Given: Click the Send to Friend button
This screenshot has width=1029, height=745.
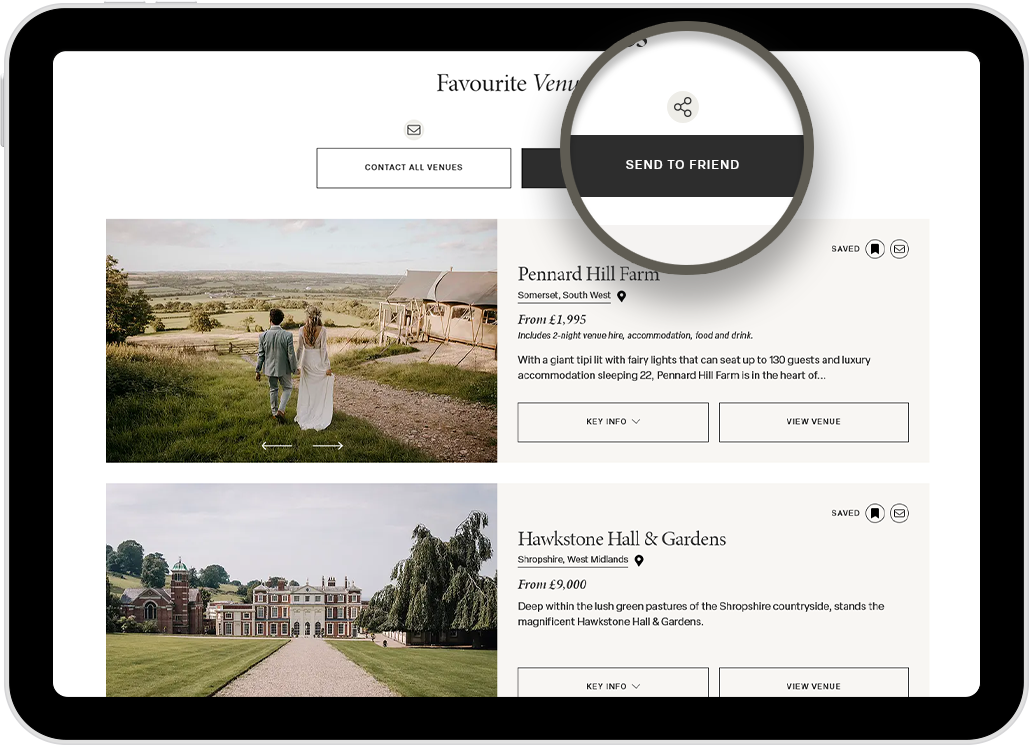Looking at the screenshot, I should point(682,165).
